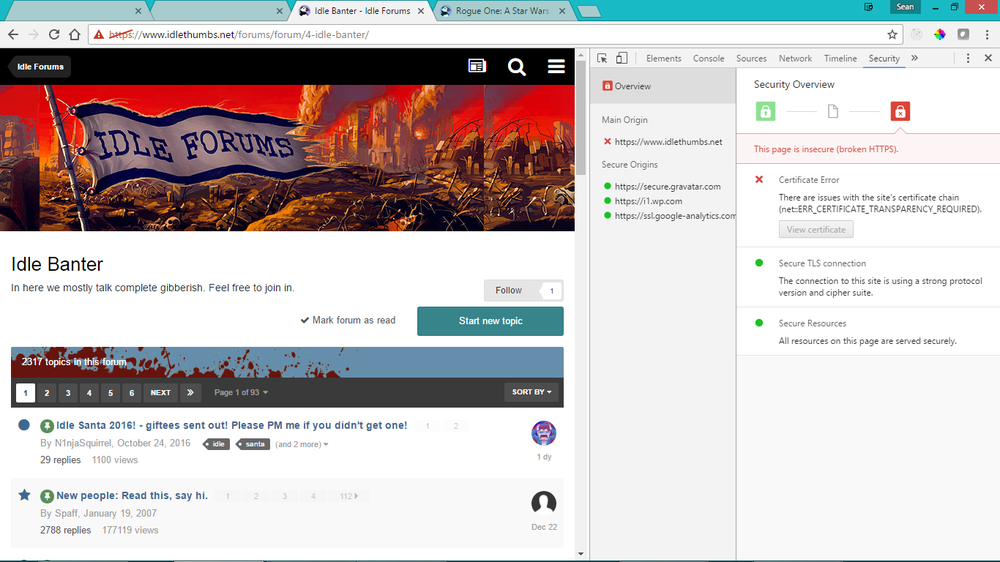Open N1njaSquirrel's last poster avatar

coord(543,433)
